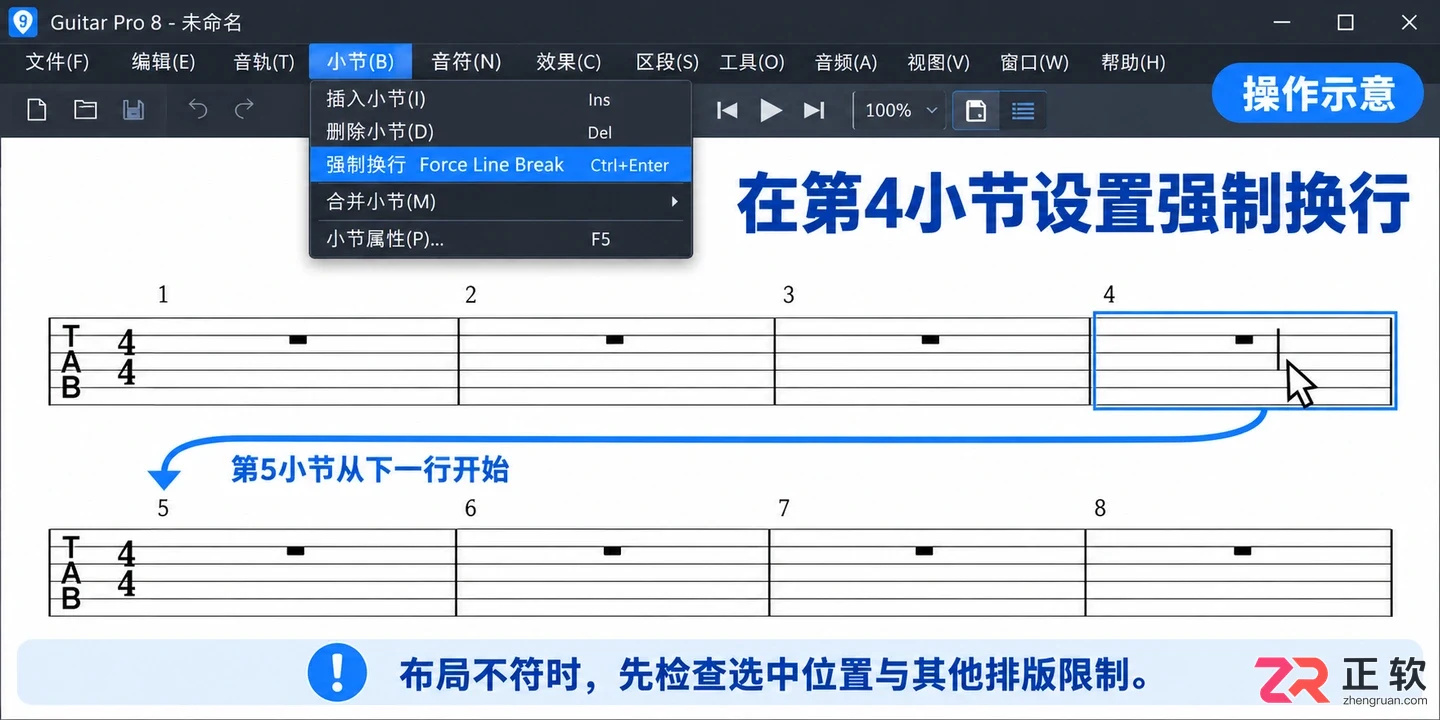Select the rest in measure 1
This screenshot has width=1440, height=720.
(x=298, y=340)
